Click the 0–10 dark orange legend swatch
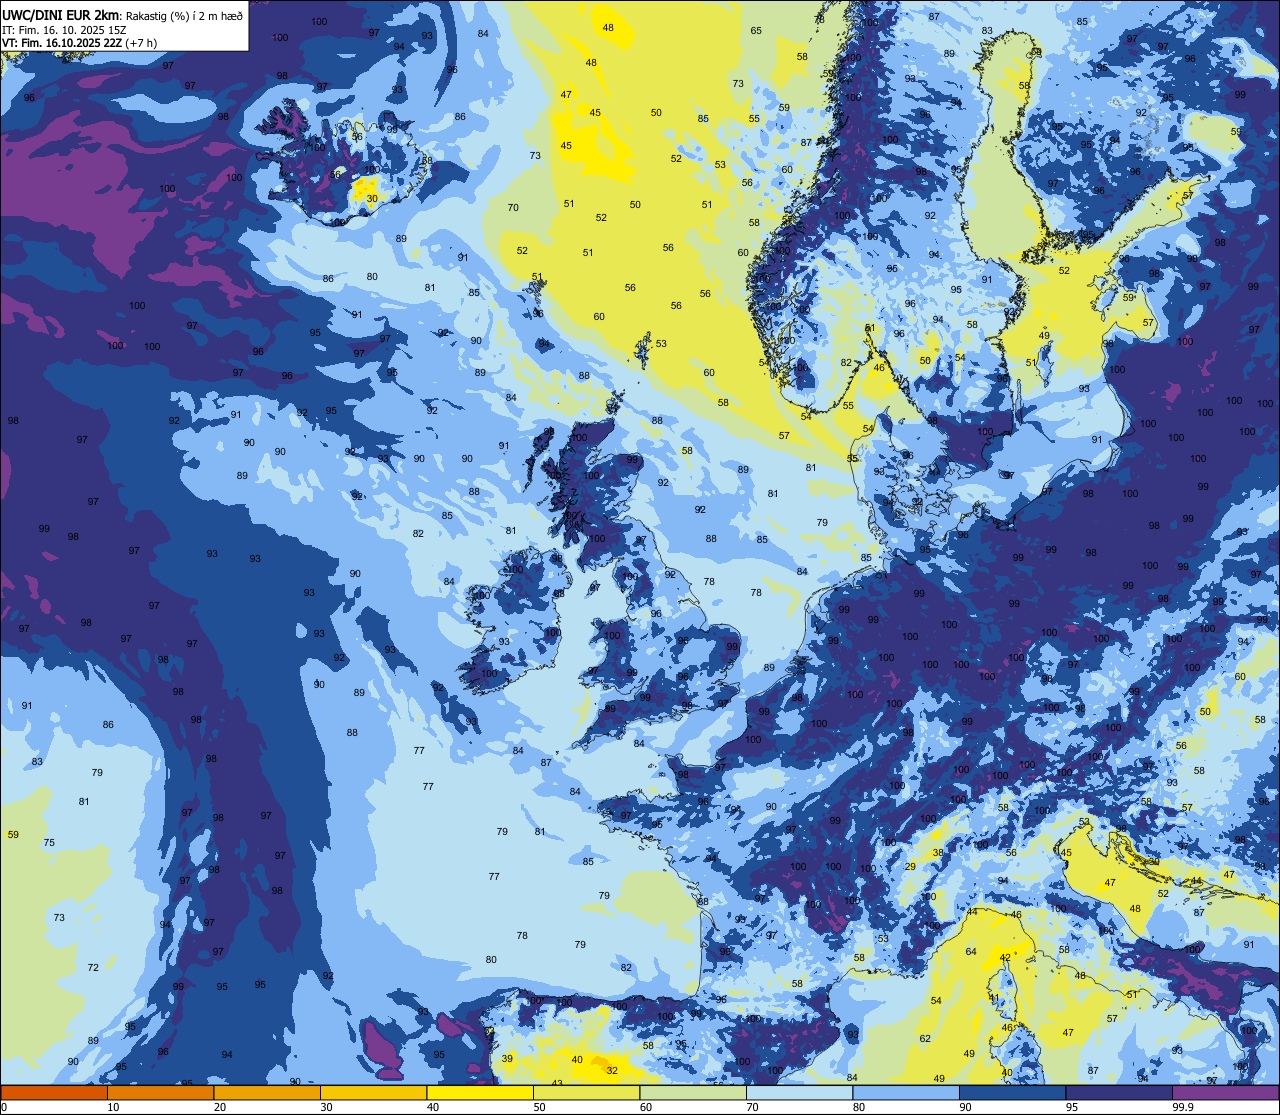The height and width of the screenshot is (1115, 1280). (54, 1093)
